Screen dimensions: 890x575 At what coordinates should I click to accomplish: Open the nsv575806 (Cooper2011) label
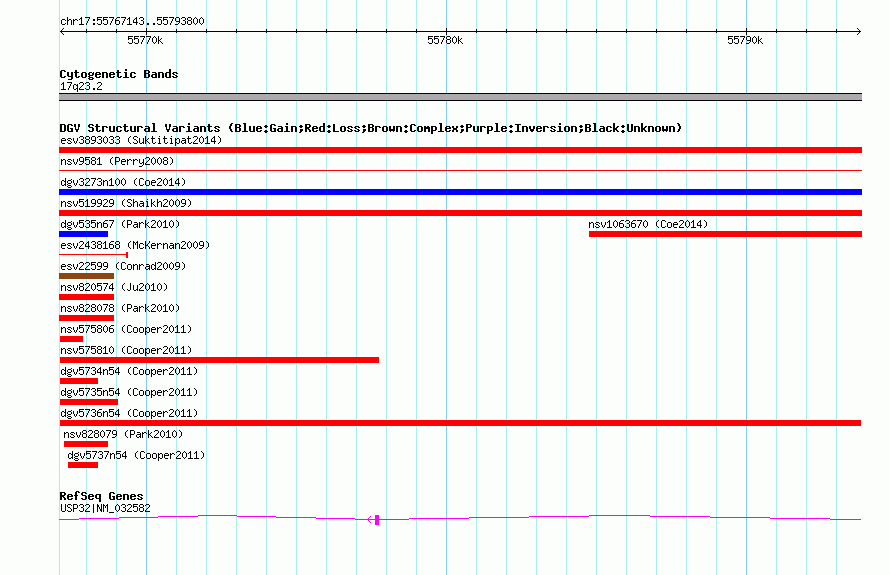126,329
